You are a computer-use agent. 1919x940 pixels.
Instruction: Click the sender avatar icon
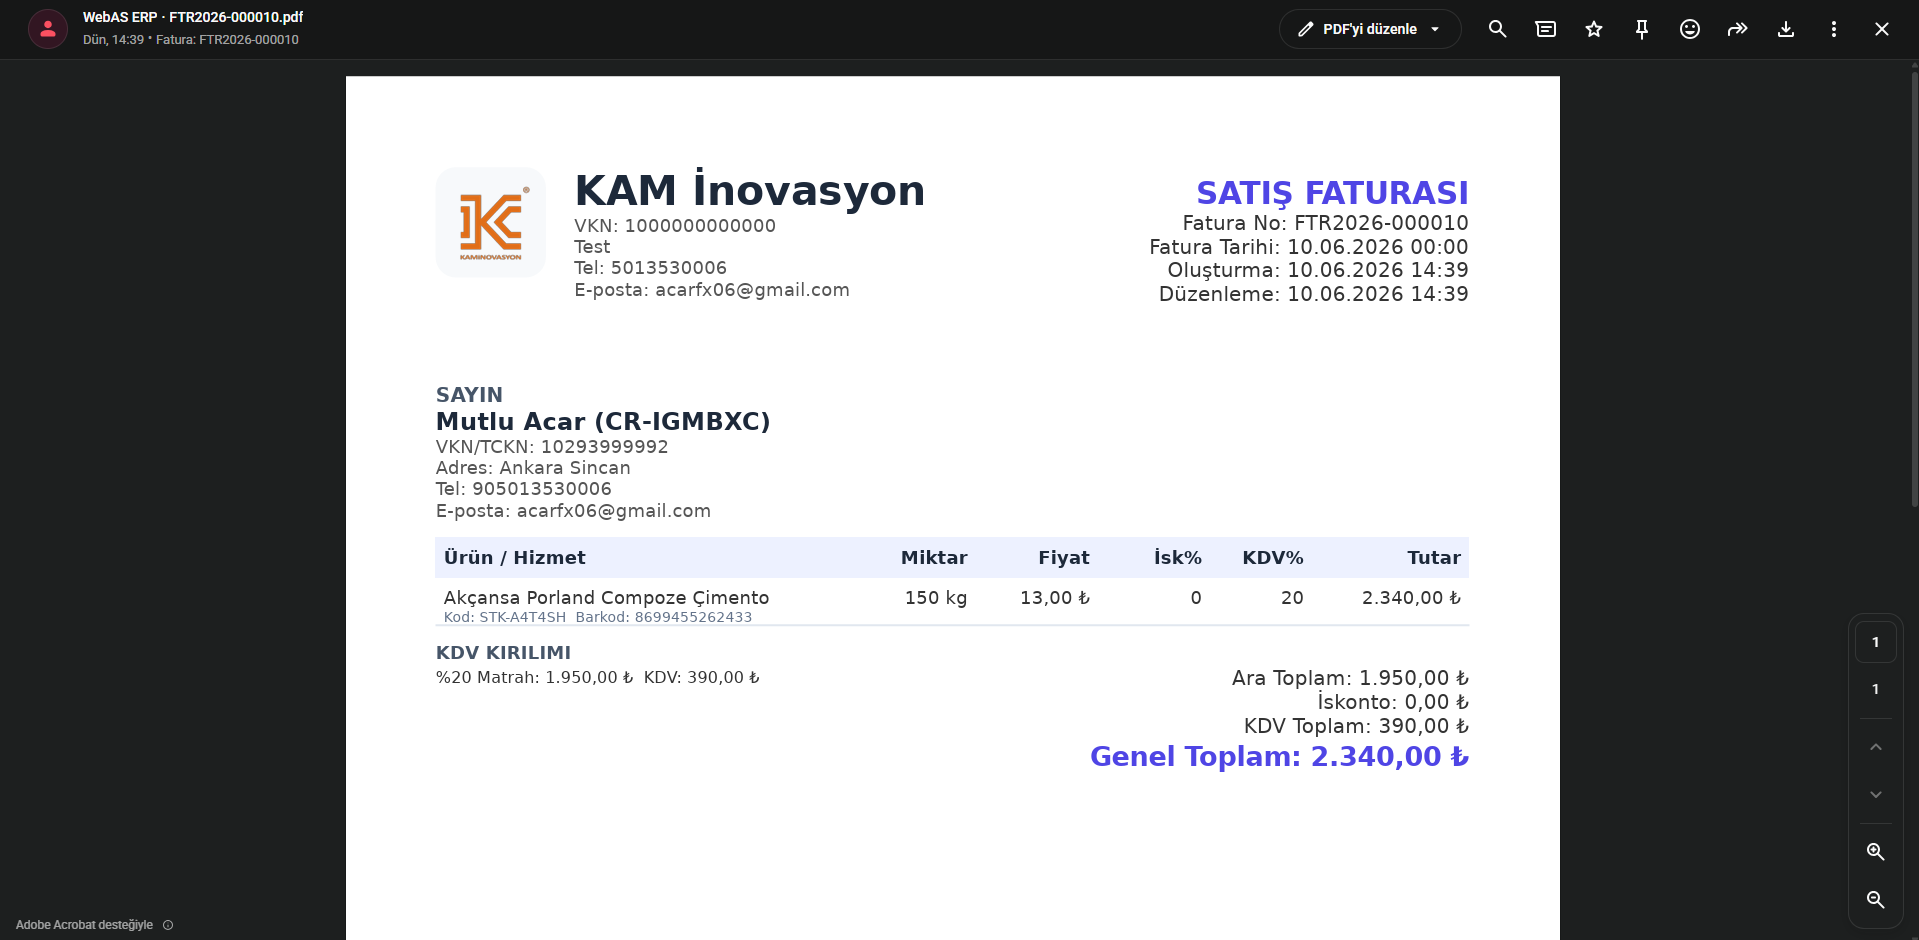point(48,29)
